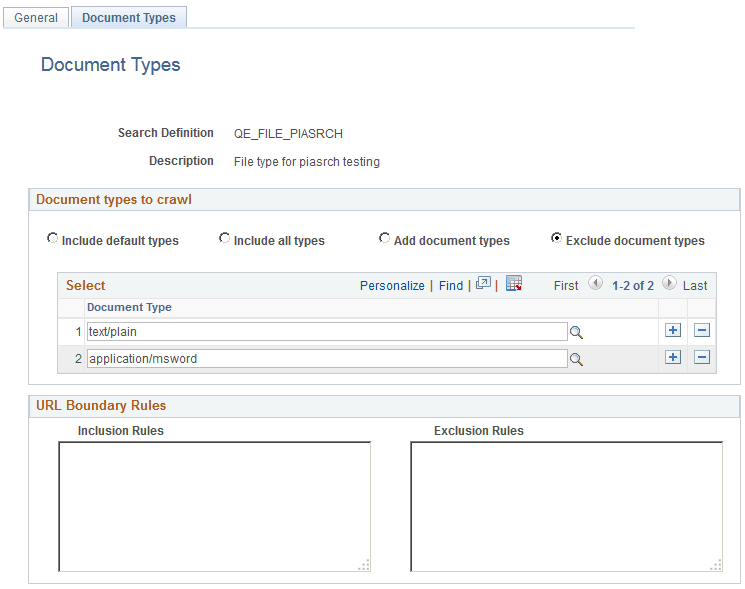Open the Personalize grid link

point(392,286)
